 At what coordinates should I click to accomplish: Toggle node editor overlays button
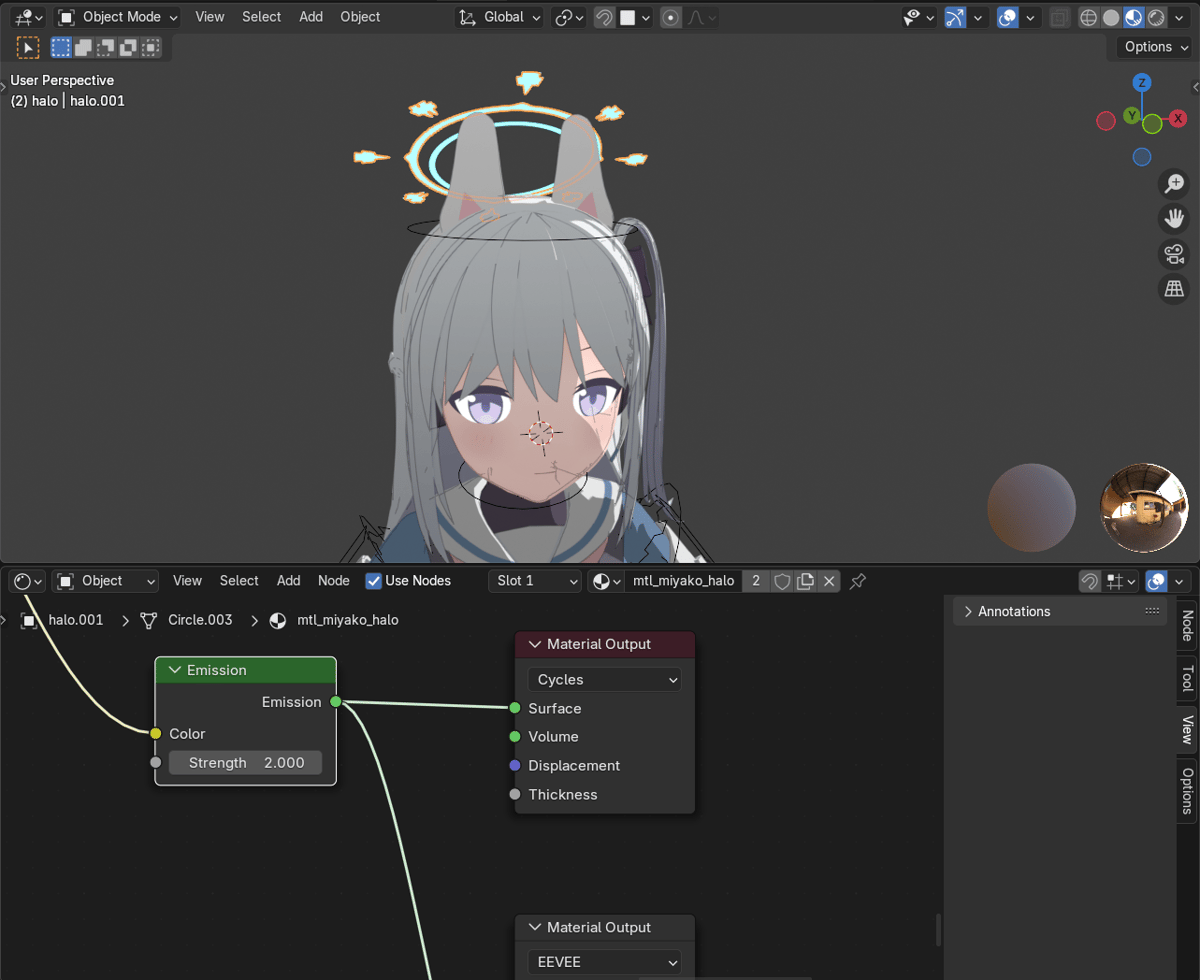coord(1157,581)
